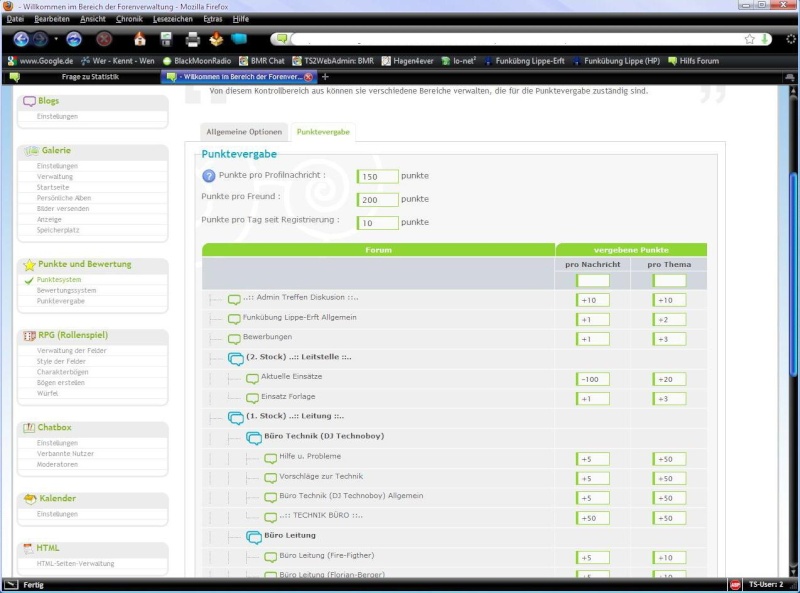Click the blank pro Nachricht header field
This screenshot has width=800, height=593.
(x=592, y=280)
